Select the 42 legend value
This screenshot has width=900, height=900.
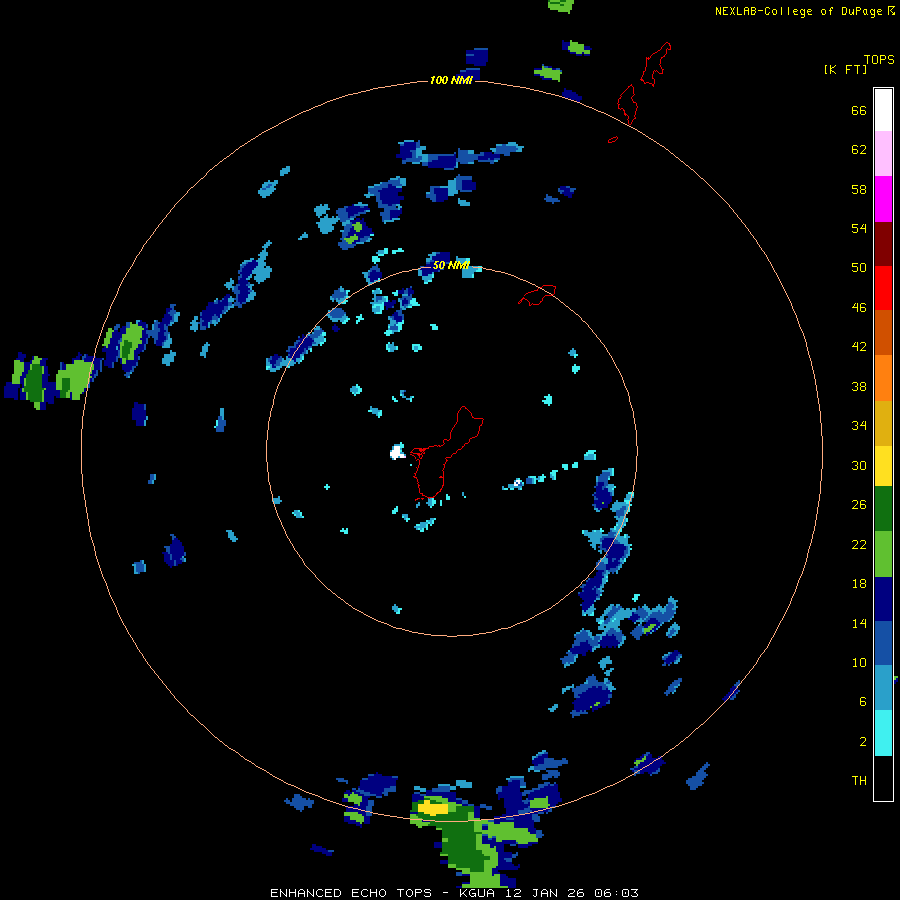[x=859, y=346]
